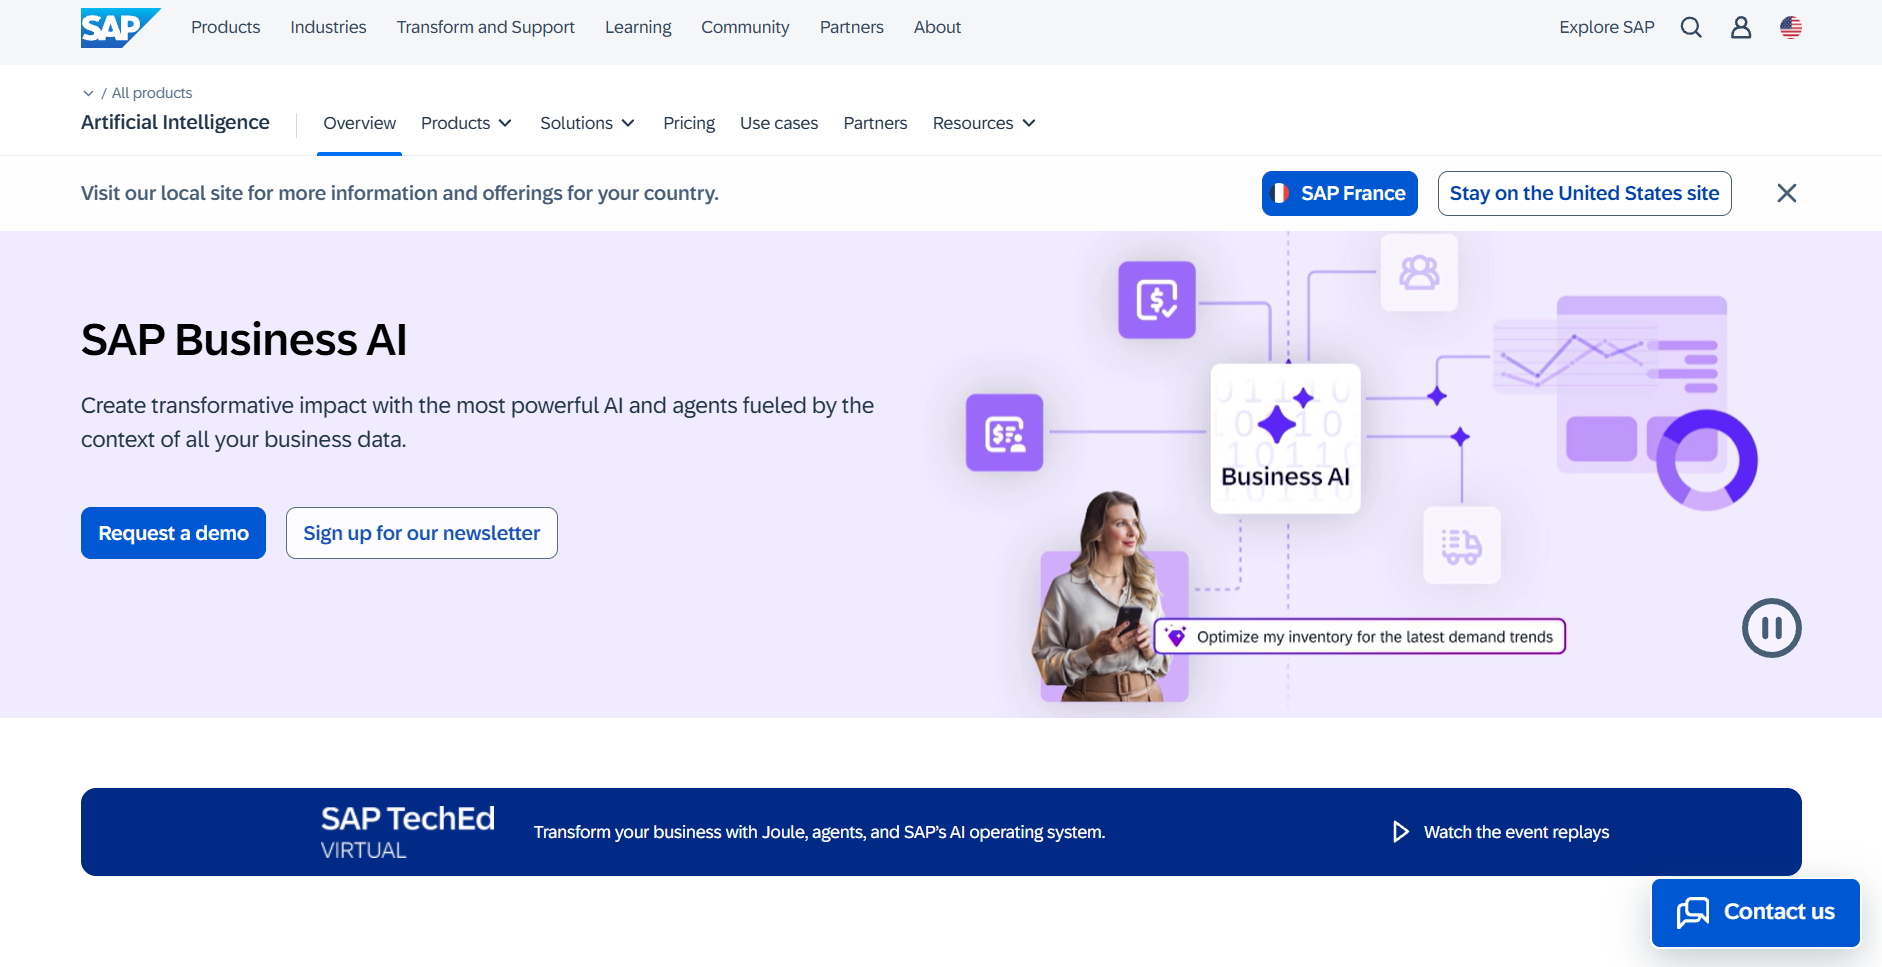Open the account profile icon
The height and width of the screenshot is (967, 1882).
point(1741,27)
